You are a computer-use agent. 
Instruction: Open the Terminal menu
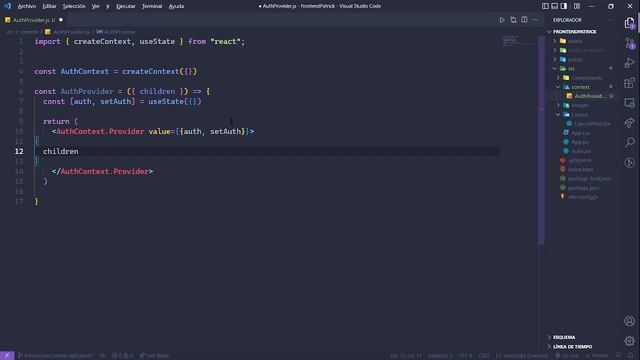(152, 6)
